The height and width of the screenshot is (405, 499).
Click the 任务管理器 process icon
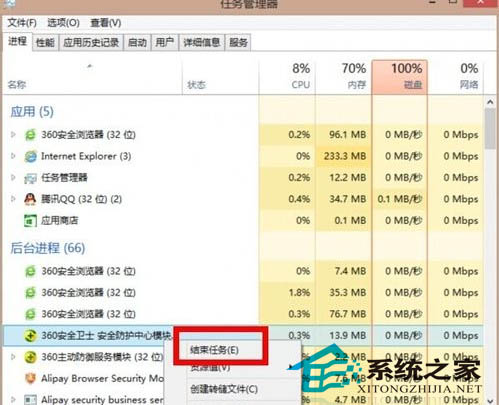30,178
